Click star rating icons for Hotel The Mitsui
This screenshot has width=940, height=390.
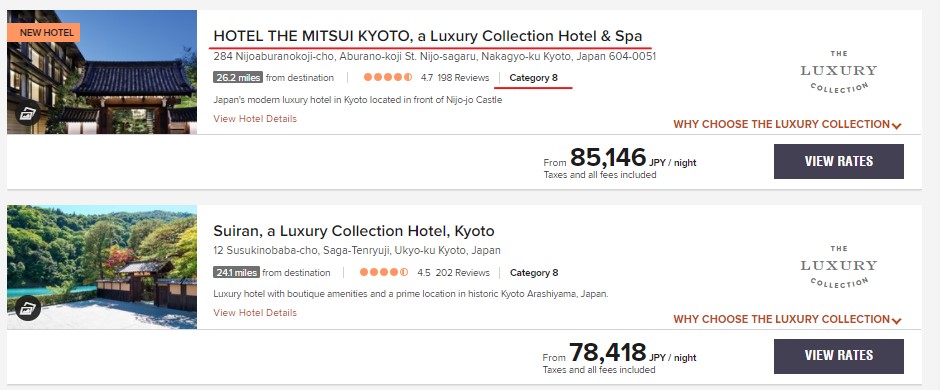388,77
